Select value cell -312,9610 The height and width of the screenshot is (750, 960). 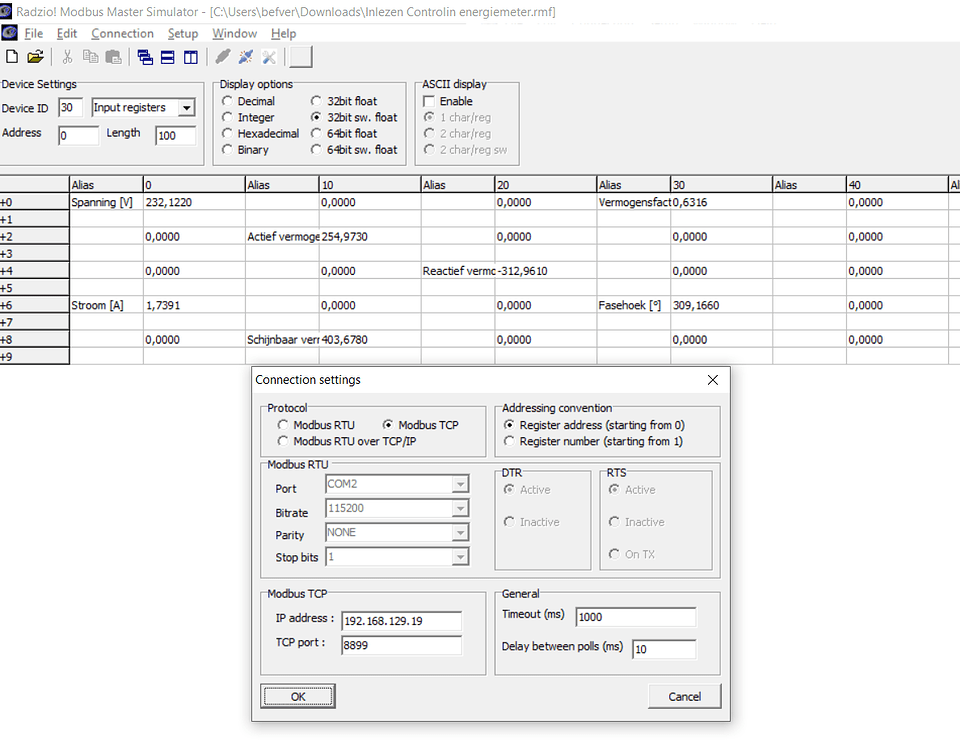click(546, 271)
